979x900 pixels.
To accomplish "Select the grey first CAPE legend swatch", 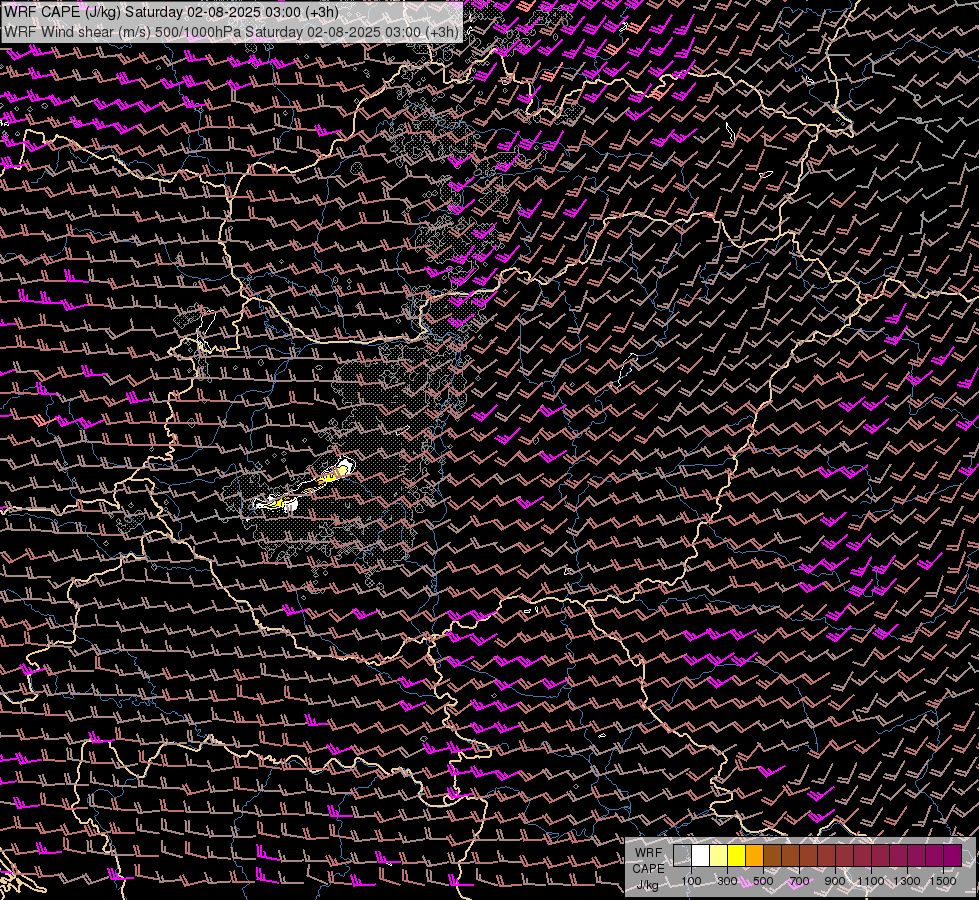I will 682,855.
